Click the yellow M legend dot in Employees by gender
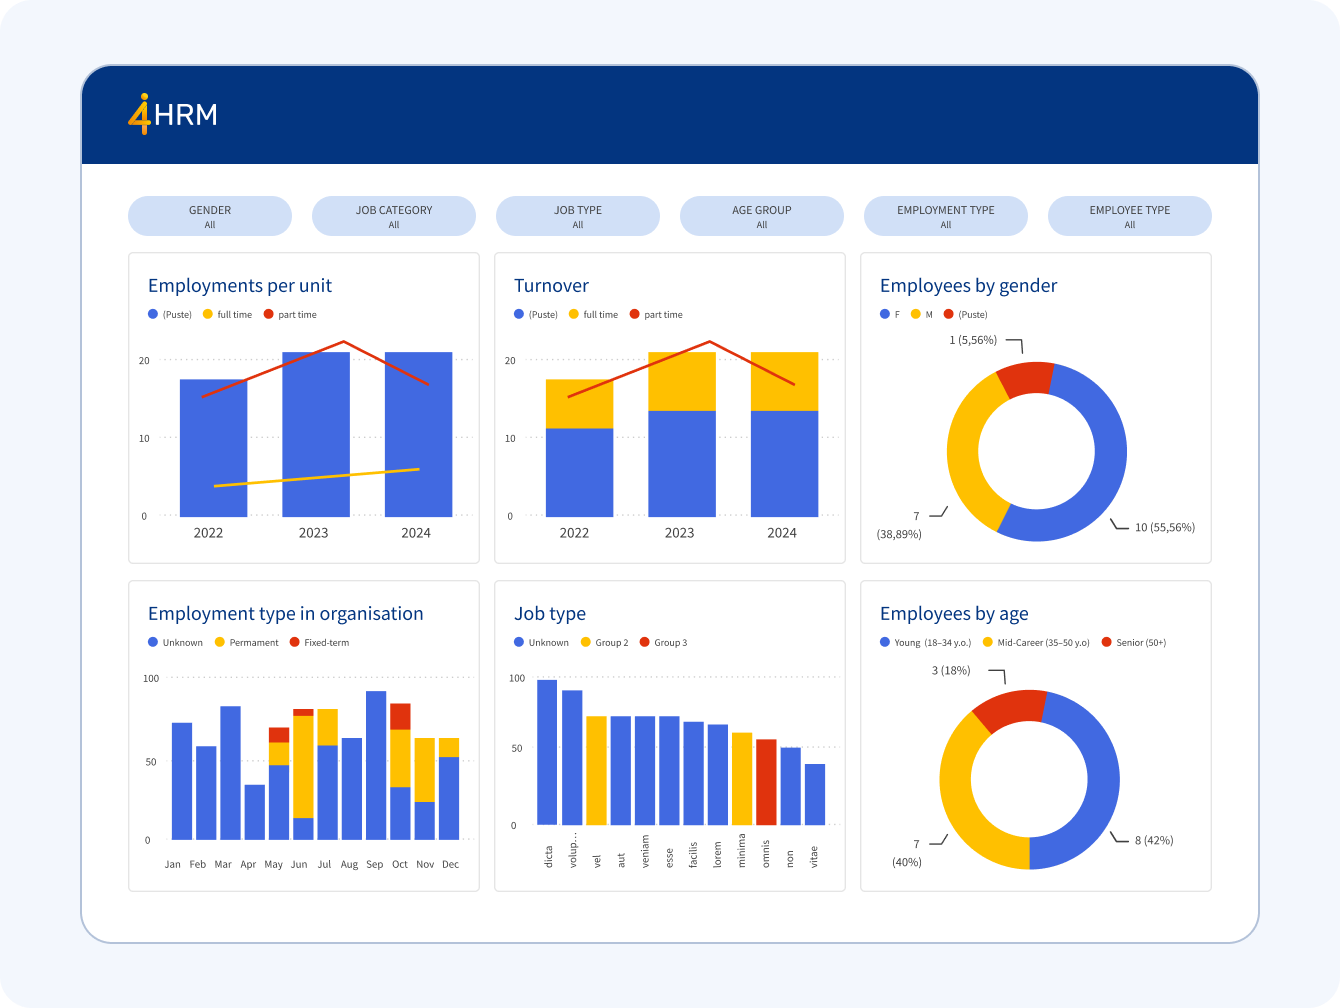The width and height of the screenshot is (1340, 1008). (913, 314)
